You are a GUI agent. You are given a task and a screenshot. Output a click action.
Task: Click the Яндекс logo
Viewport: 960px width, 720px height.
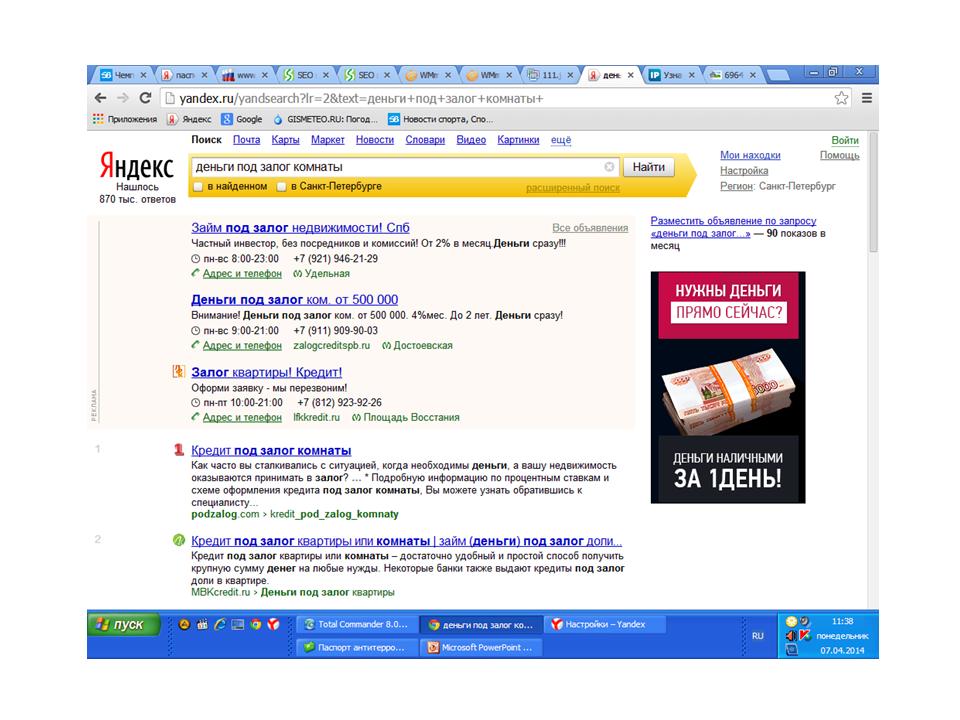point(137,166)
